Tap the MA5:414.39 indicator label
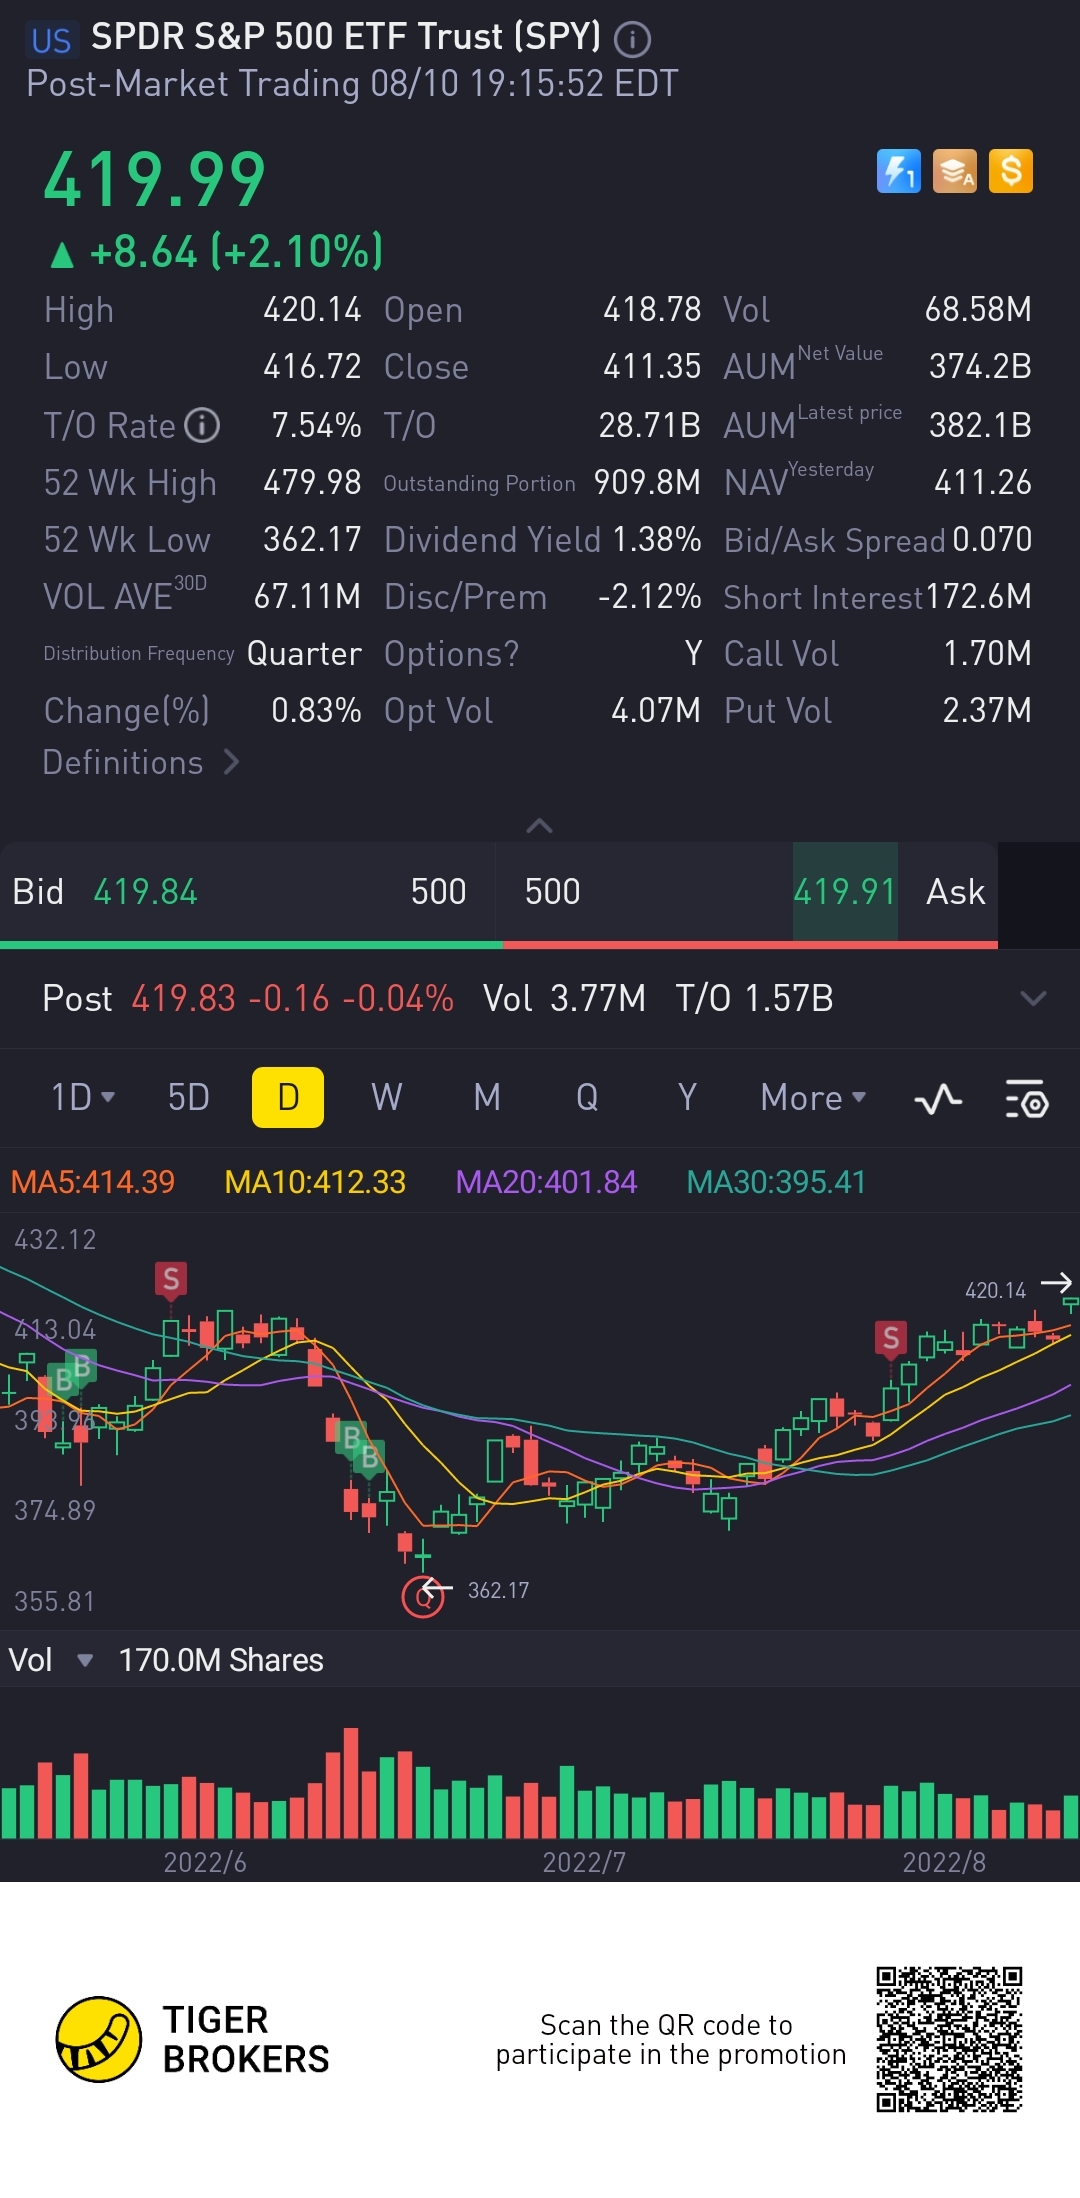The image size is (1080, 2198). coord(93,1182)
